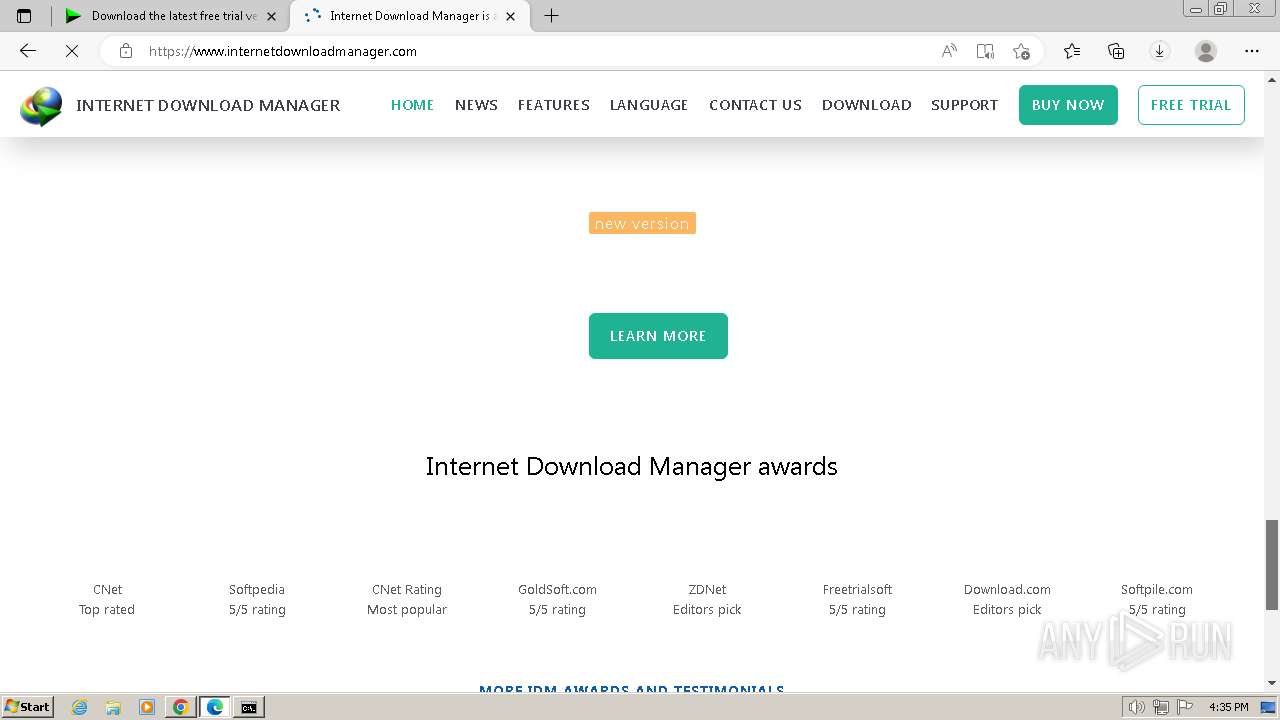Open the browser Downloads icon

coord(1160,51)
